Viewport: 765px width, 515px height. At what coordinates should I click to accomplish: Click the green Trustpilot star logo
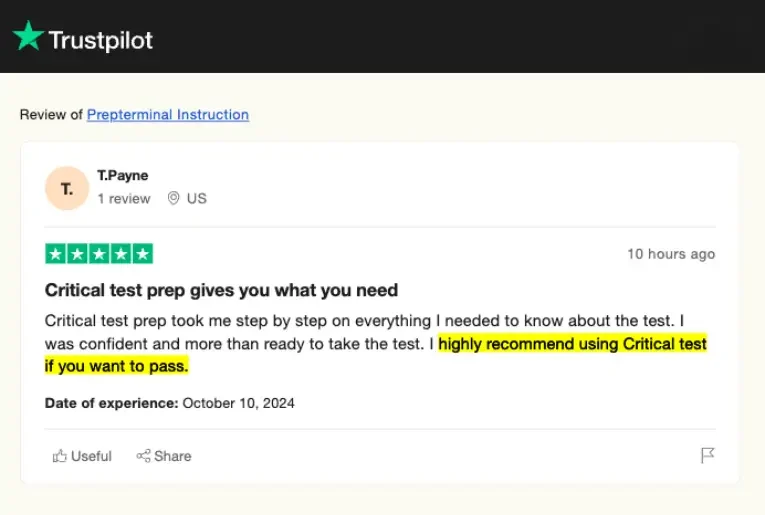[x=28, y=37]
